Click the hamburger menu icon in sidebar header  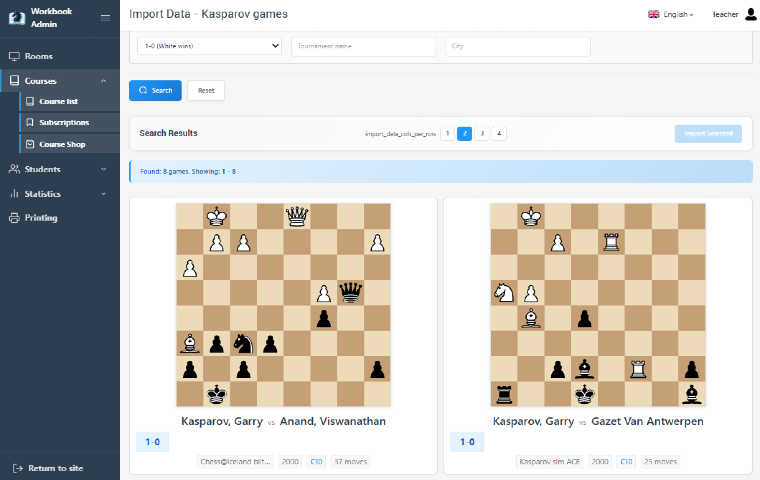[105, 17]
